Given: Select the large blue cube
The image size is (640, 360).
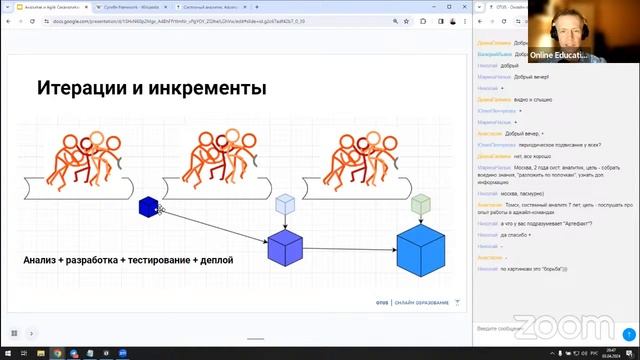Looking at the screenshot, I should [x=421, y=251].
